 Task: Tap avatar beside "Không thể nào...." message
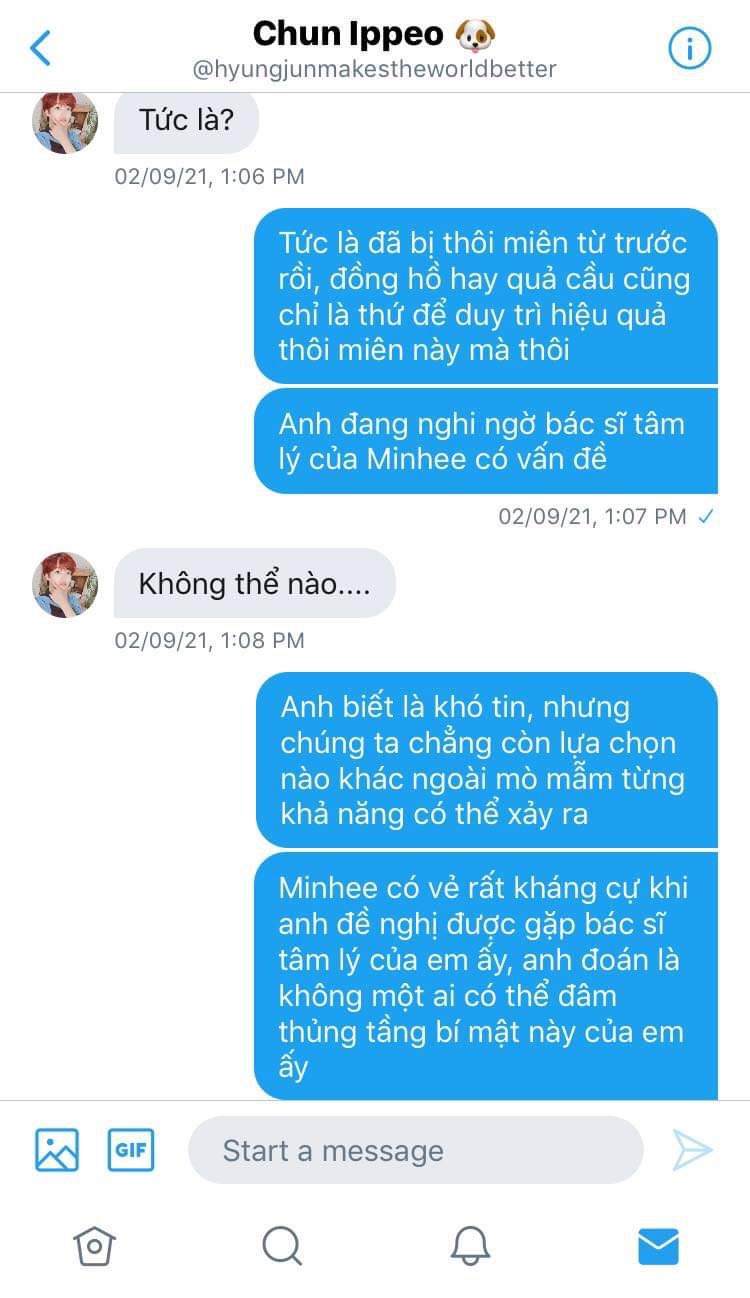(x=65, y=584)
